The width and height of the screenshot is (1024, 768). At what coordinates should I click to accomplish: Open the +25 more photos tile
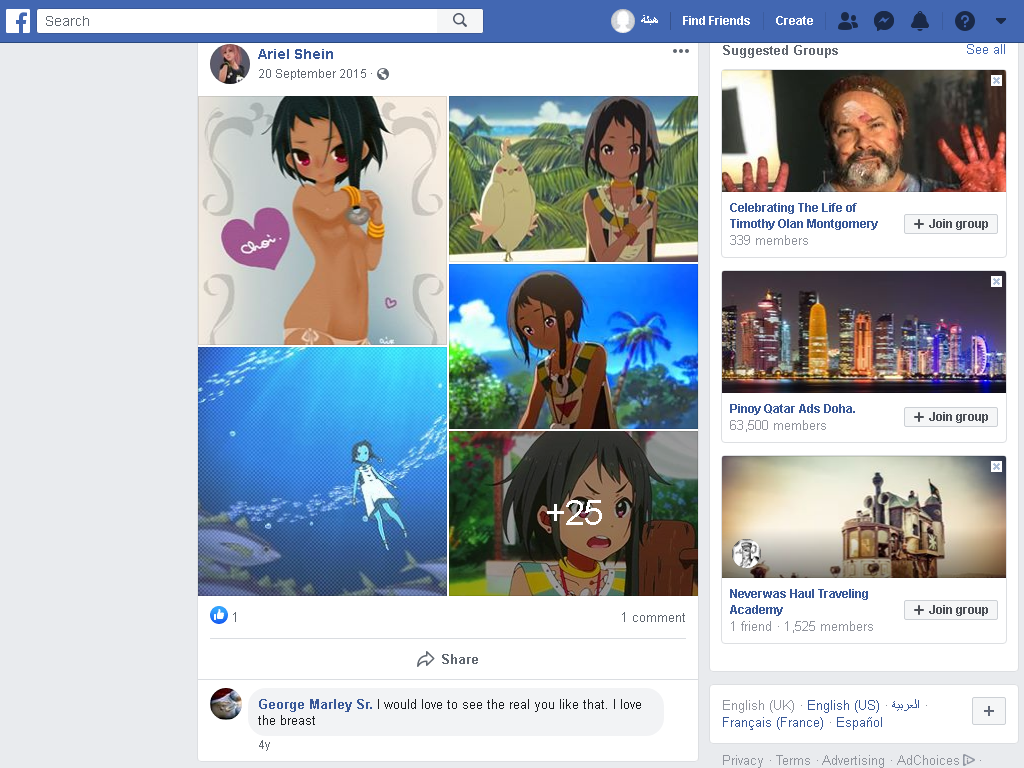573,513
